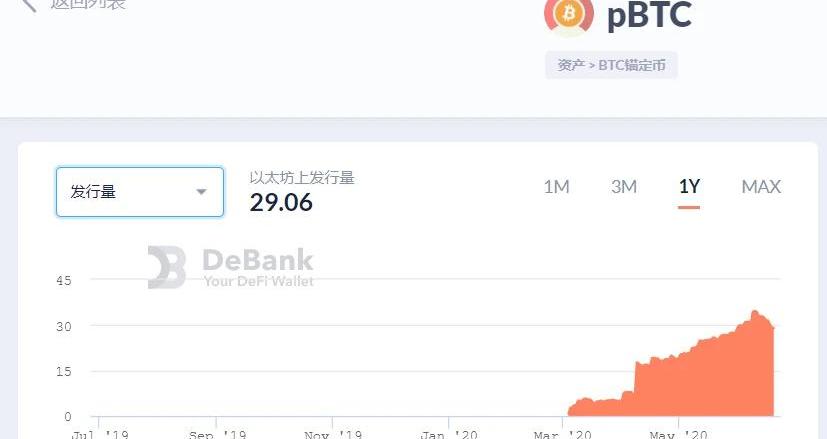Click the Your DeFi Wallet watermark text

pos(258,282)
